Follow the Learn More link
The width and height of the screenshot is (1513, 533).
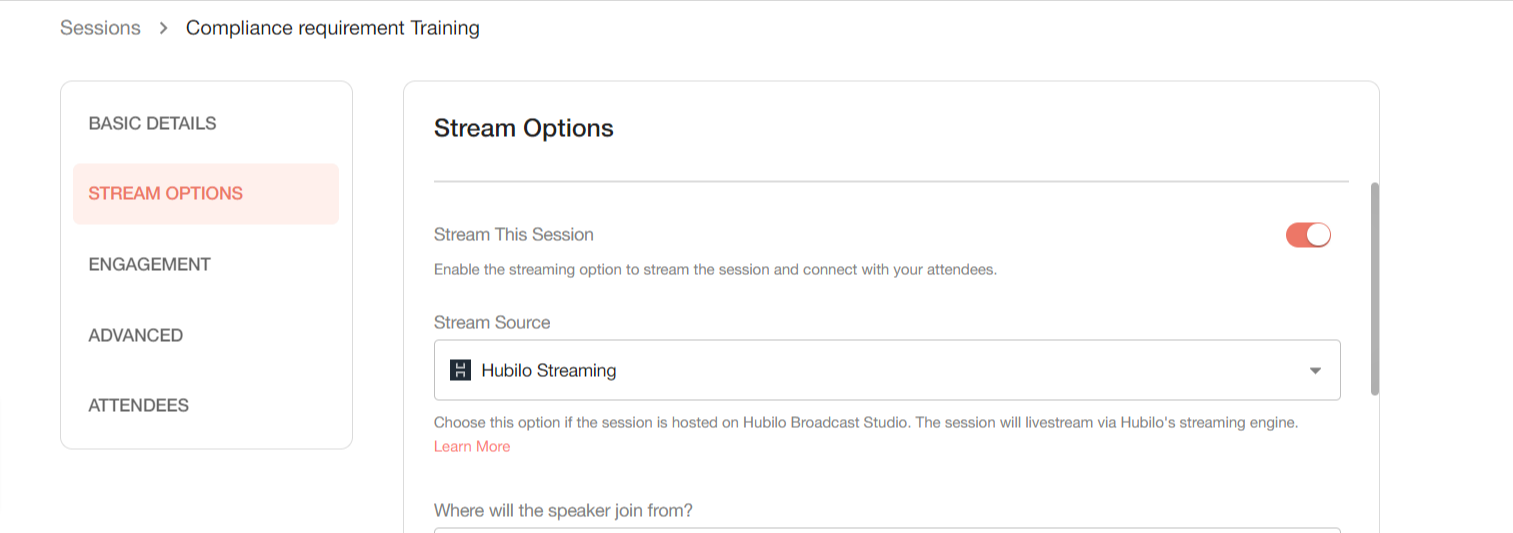472,446
